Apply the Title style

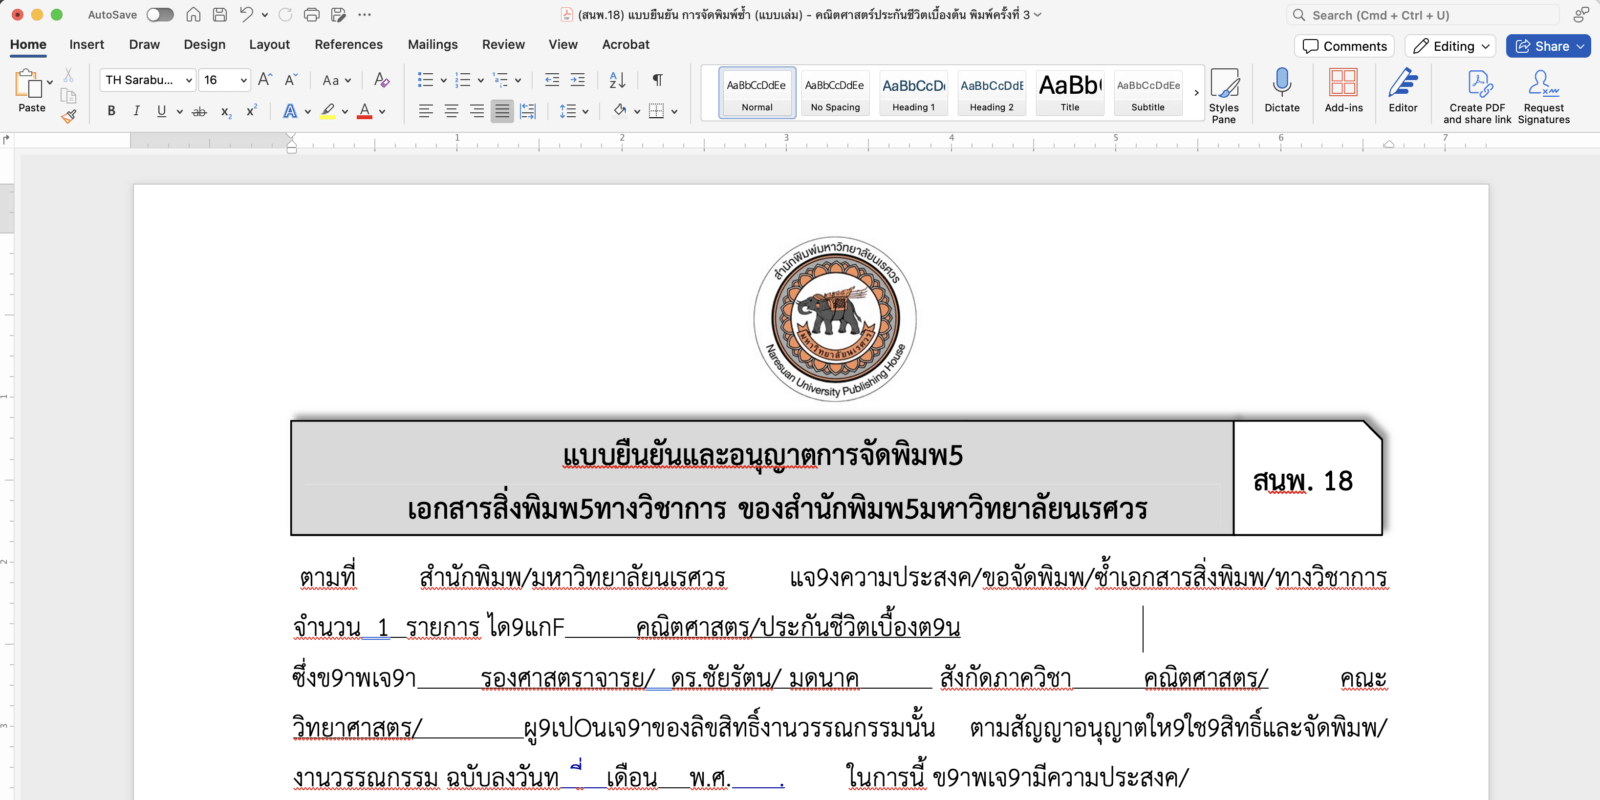pos(1070,93)
